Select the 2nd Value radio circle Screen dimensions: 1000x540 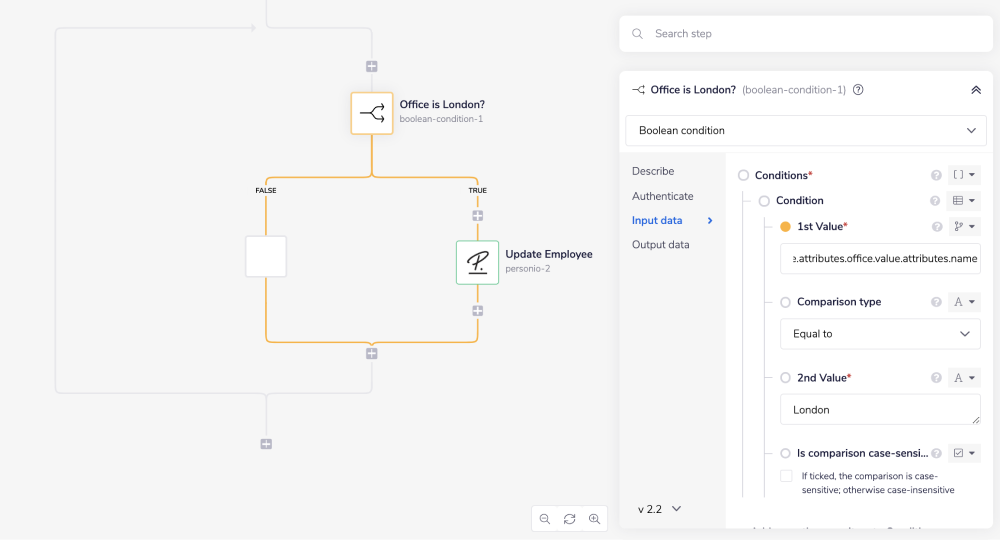click(785, 378)
